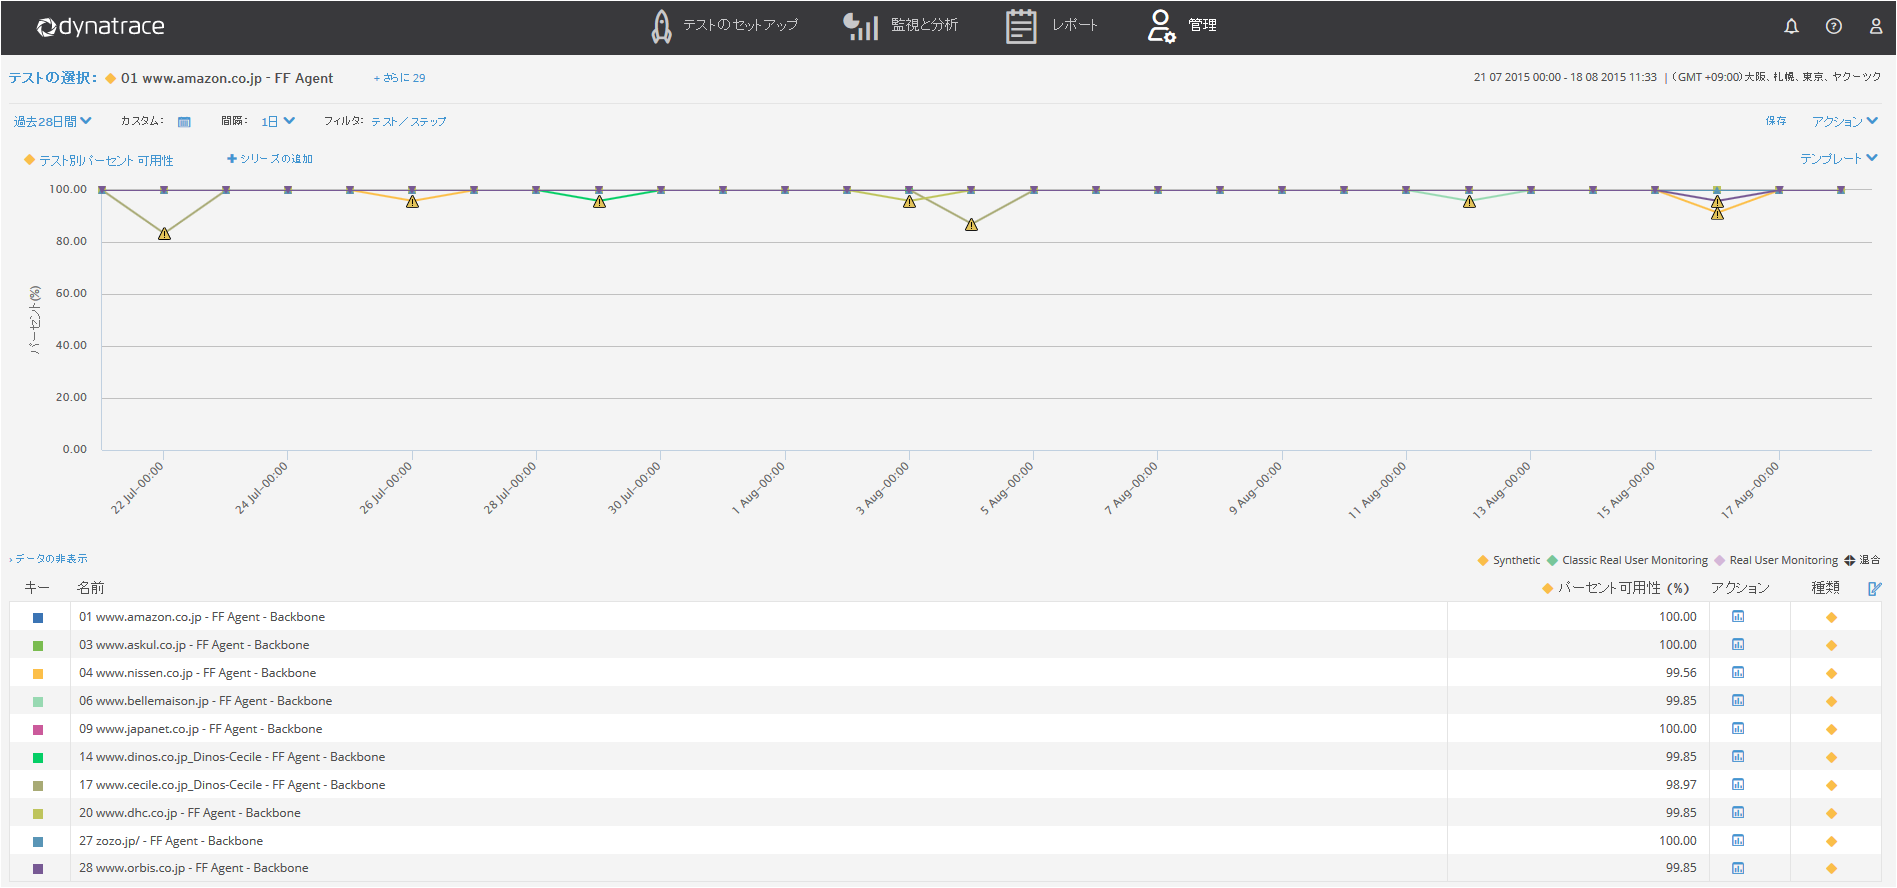The width and height of the screenshot is (1897, 888).
Task: Click blue key swatch for amazon.co.jp
Action: pyautogui.click(x=38, y=618)
